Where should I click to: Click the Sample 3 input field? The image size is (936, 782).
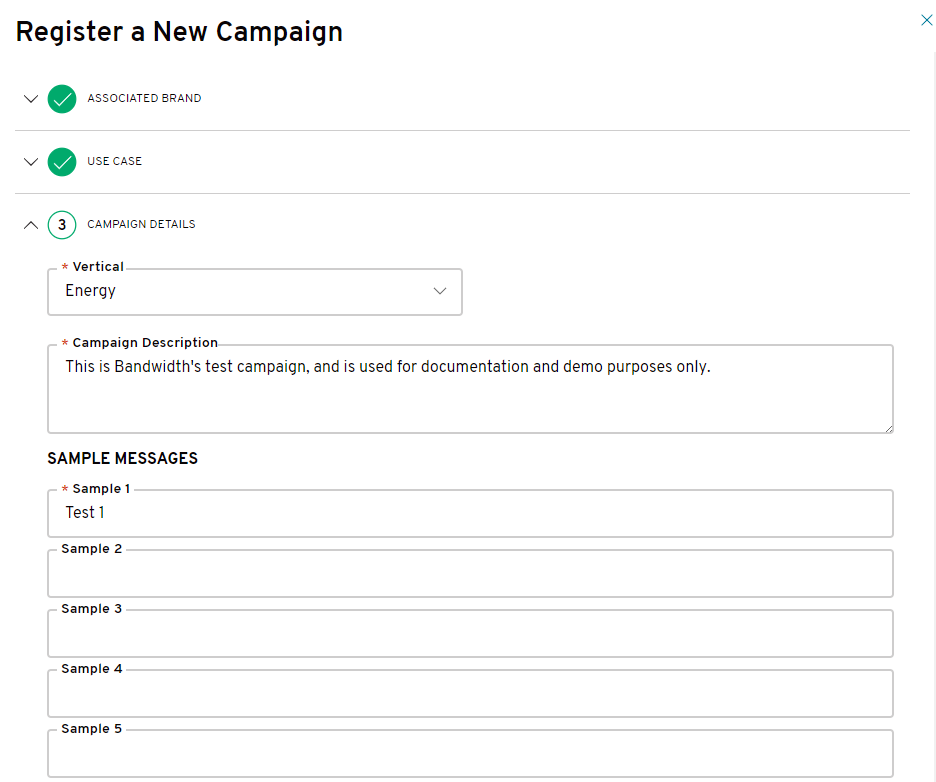(x=470, y=633)
